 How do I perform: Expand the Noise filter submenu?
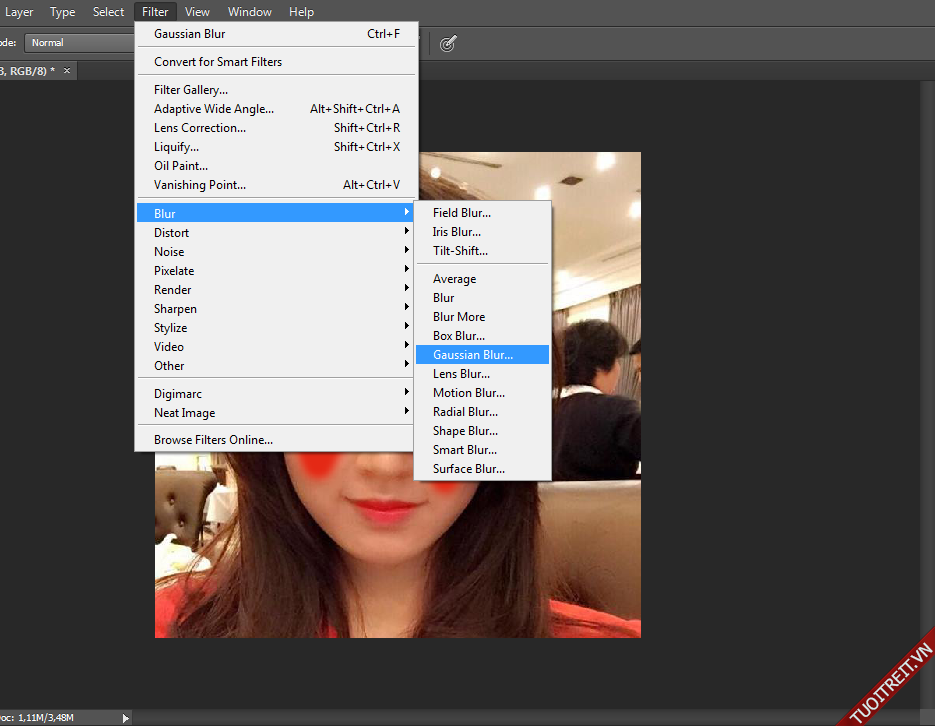(169, 252)
